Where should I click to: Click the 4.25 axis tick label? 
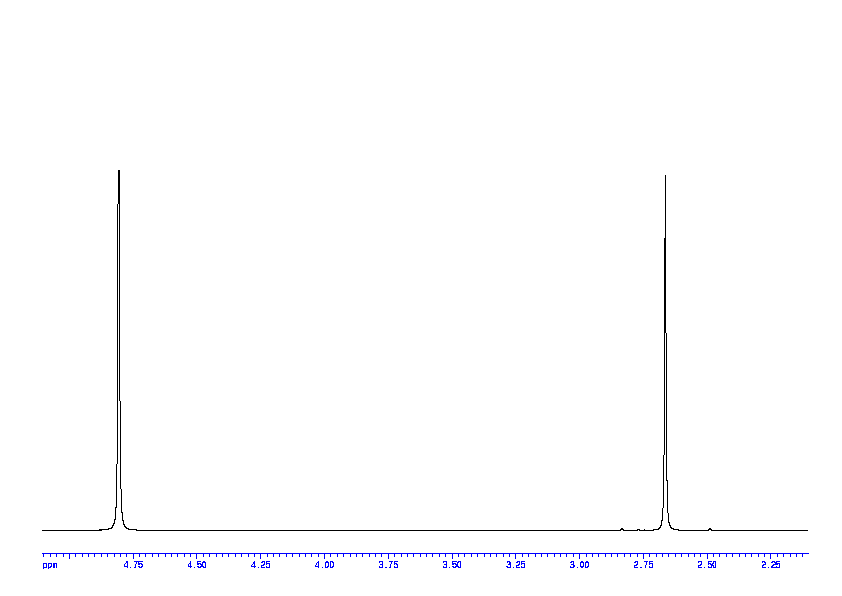(260, 565)
